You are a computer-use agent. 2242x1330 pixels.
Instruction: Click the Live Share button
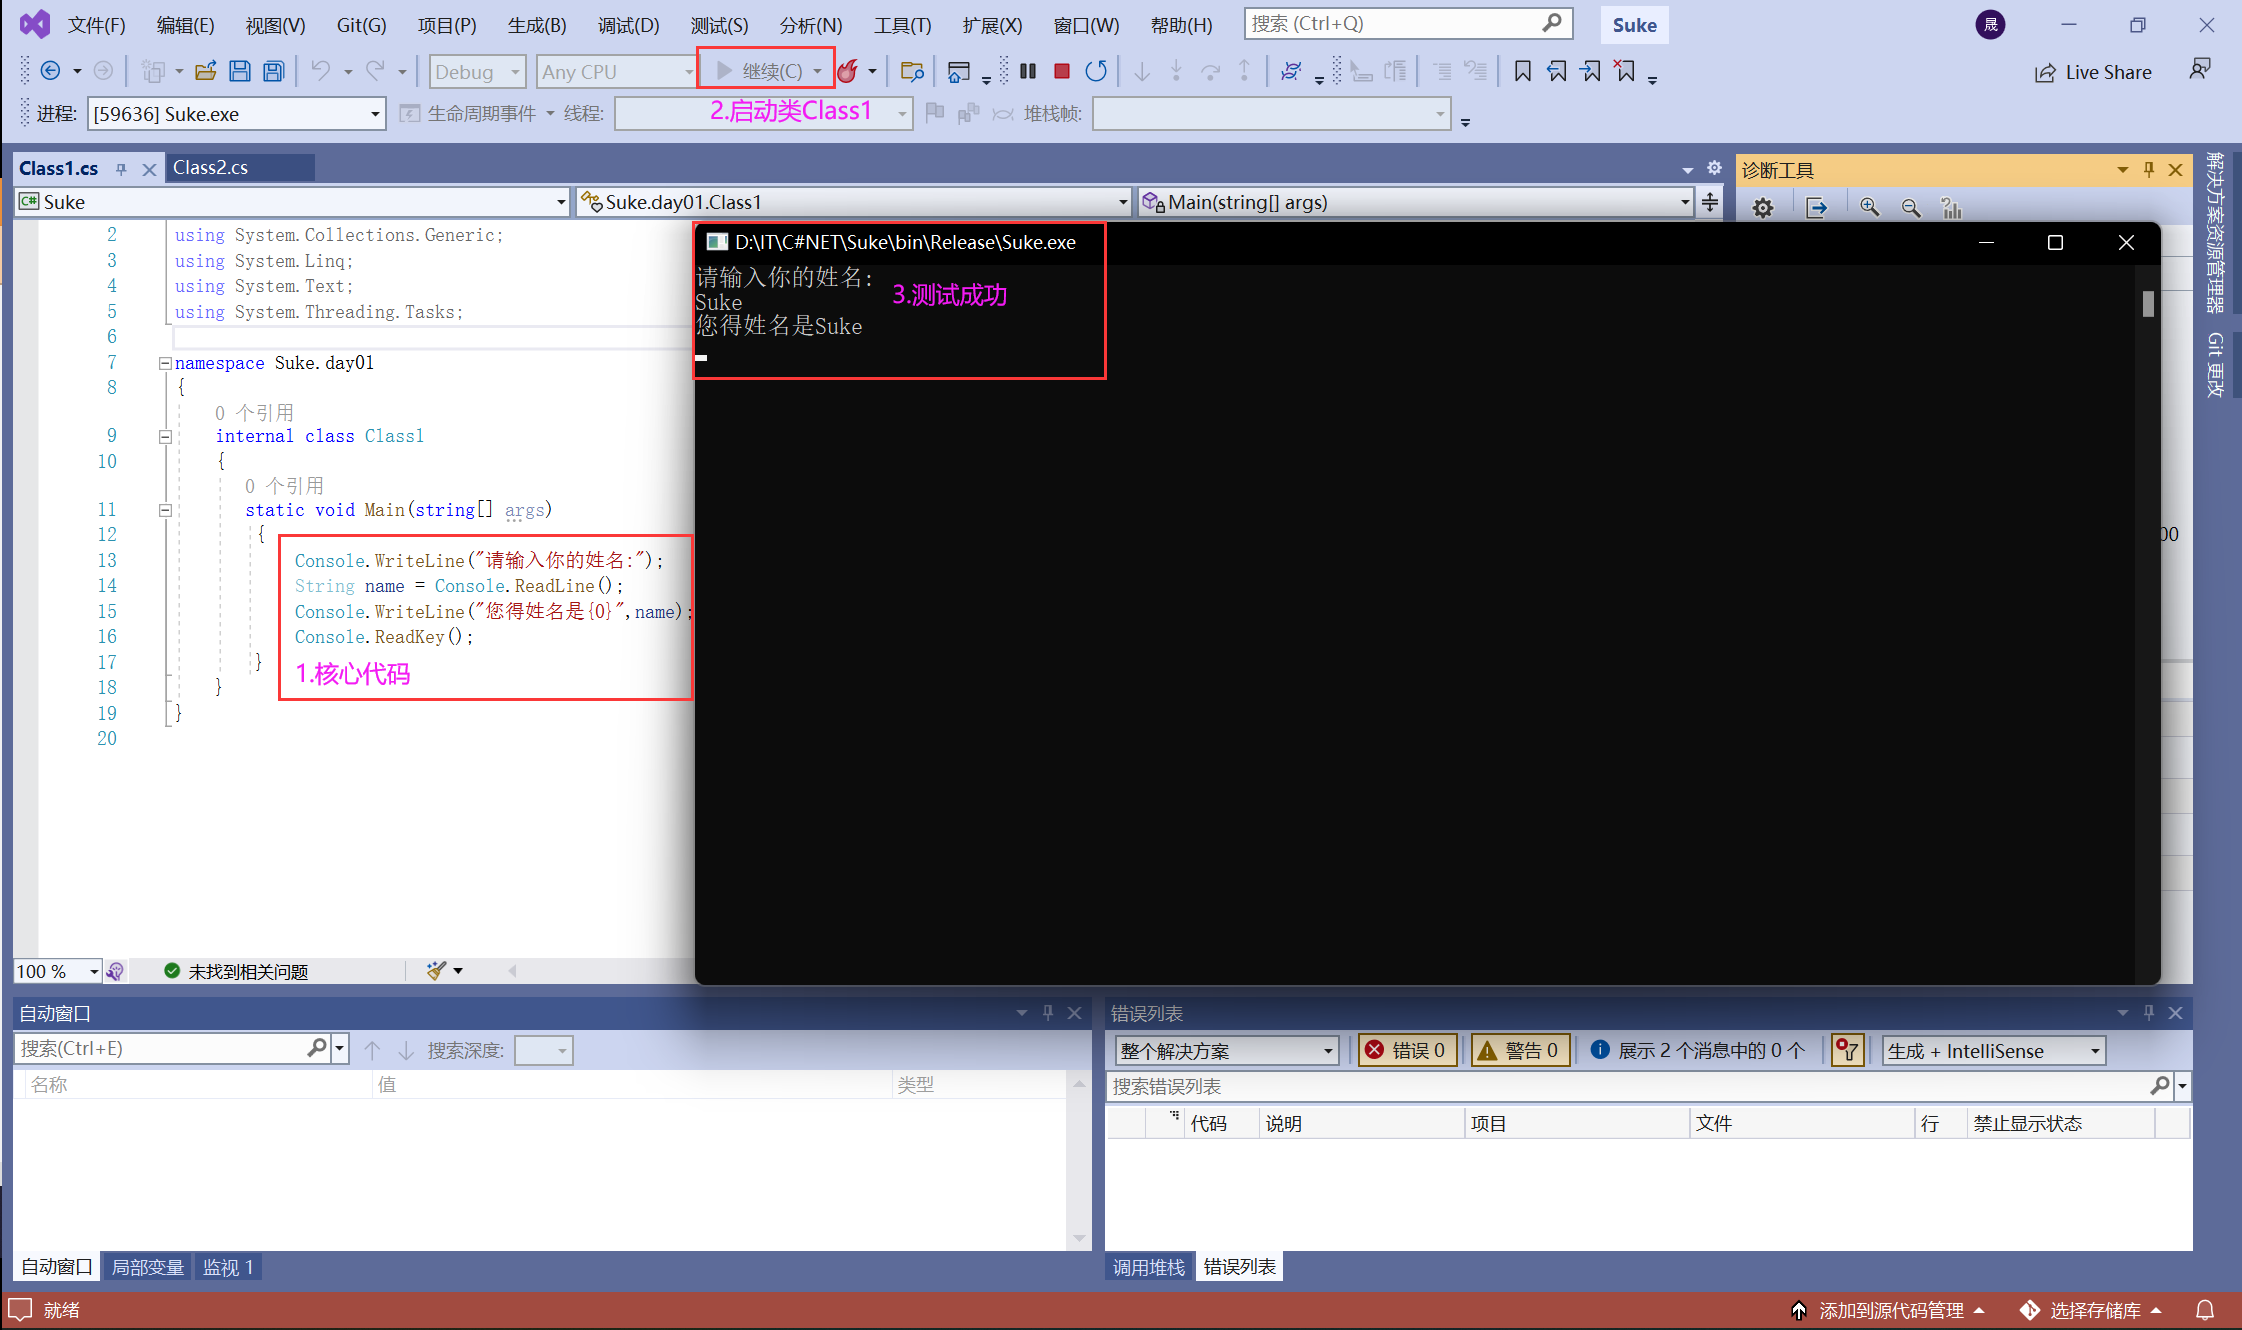click(2093, 72)
